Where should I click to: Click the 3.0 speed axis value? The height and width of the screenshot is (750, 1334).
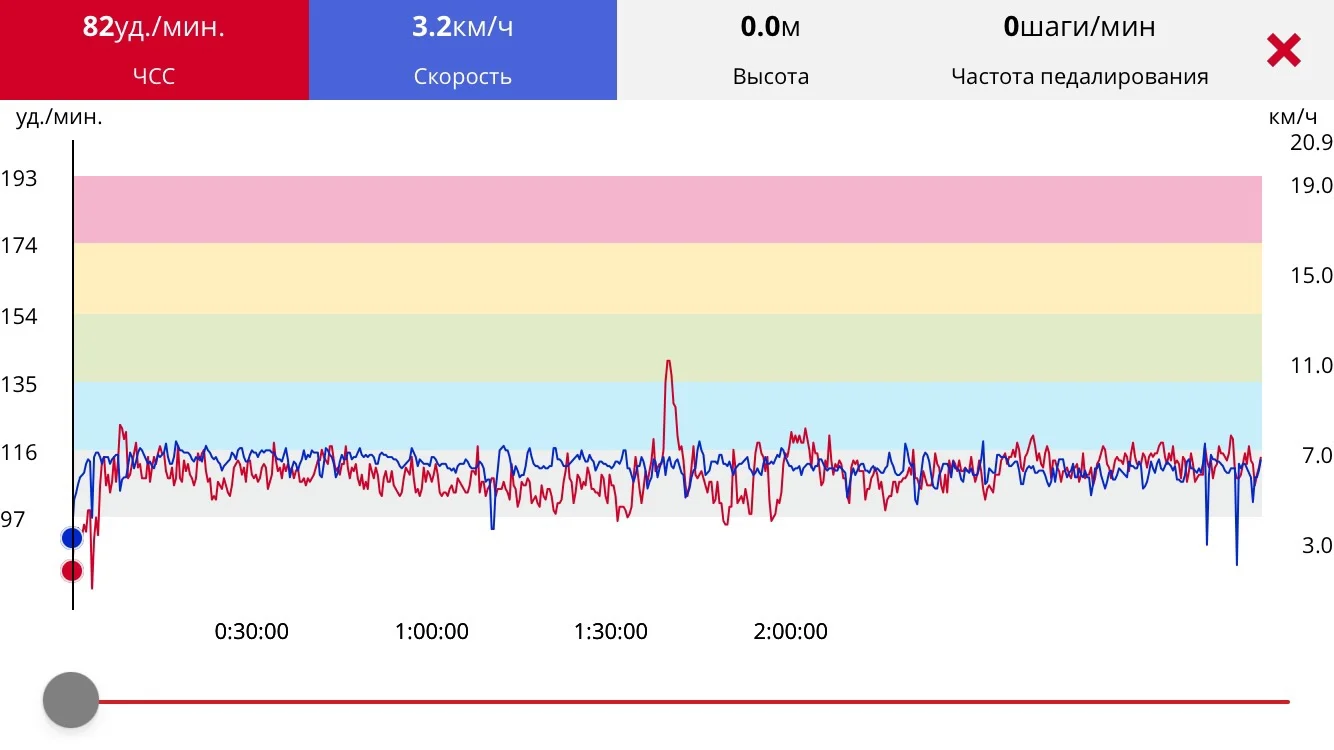(x=1317, y=546)
